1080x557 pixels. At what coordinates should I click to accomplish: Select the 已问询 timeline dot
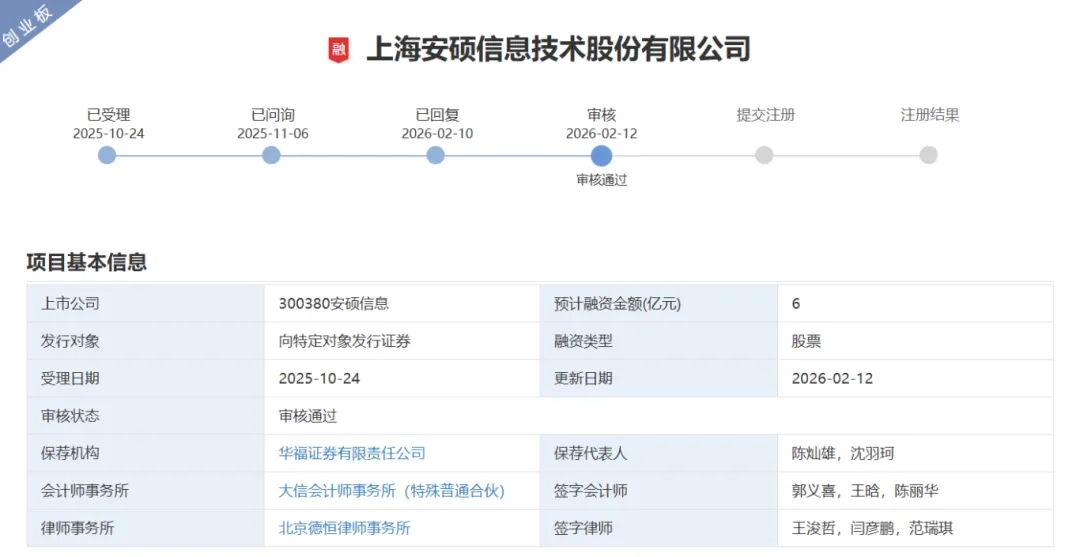coord(271,156)
